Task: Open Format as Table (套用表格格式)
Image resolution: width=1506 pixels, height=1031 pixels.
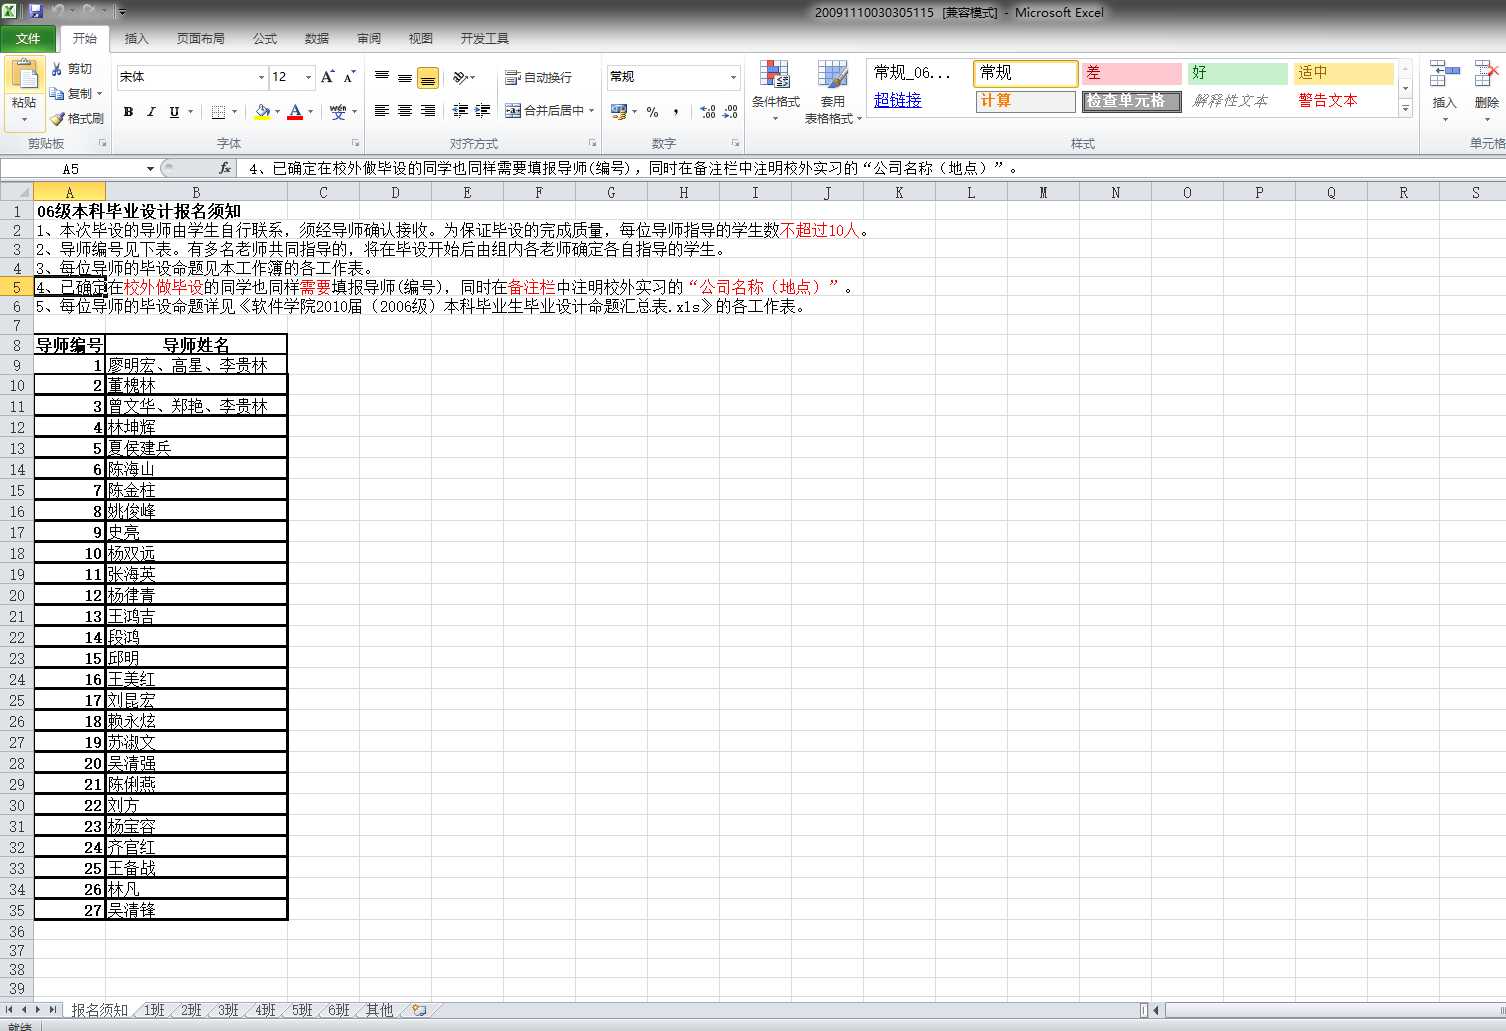Action: (x=832, y=91)
